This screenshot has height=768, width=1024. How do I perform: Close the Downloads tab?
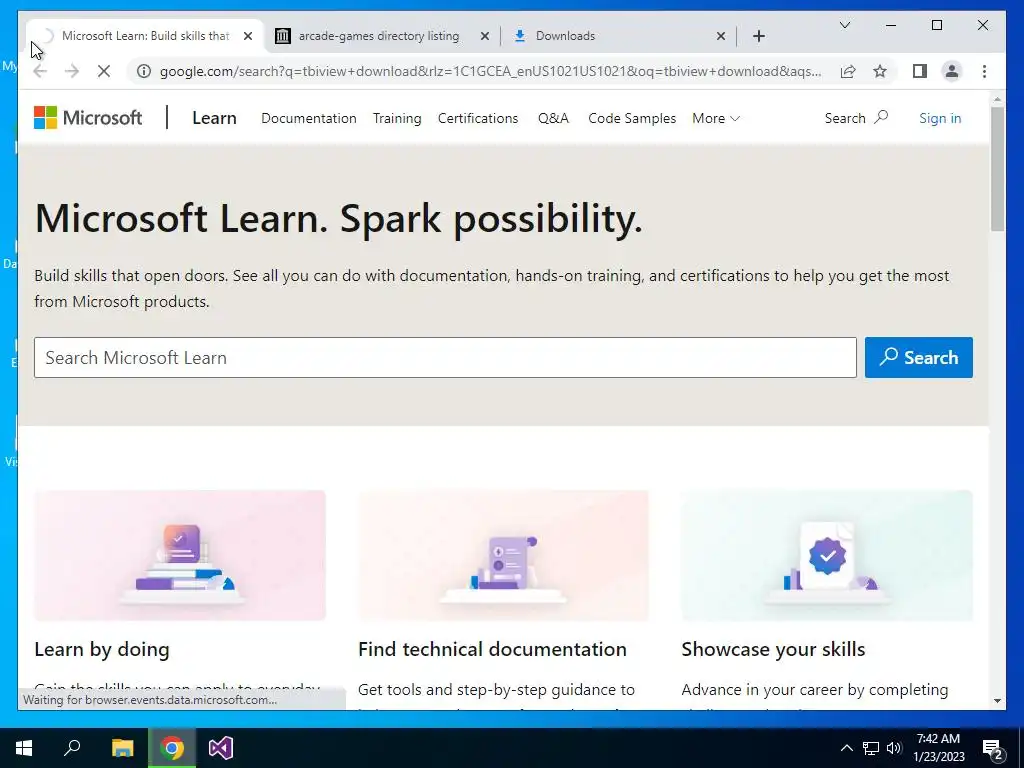coord(721,36)
